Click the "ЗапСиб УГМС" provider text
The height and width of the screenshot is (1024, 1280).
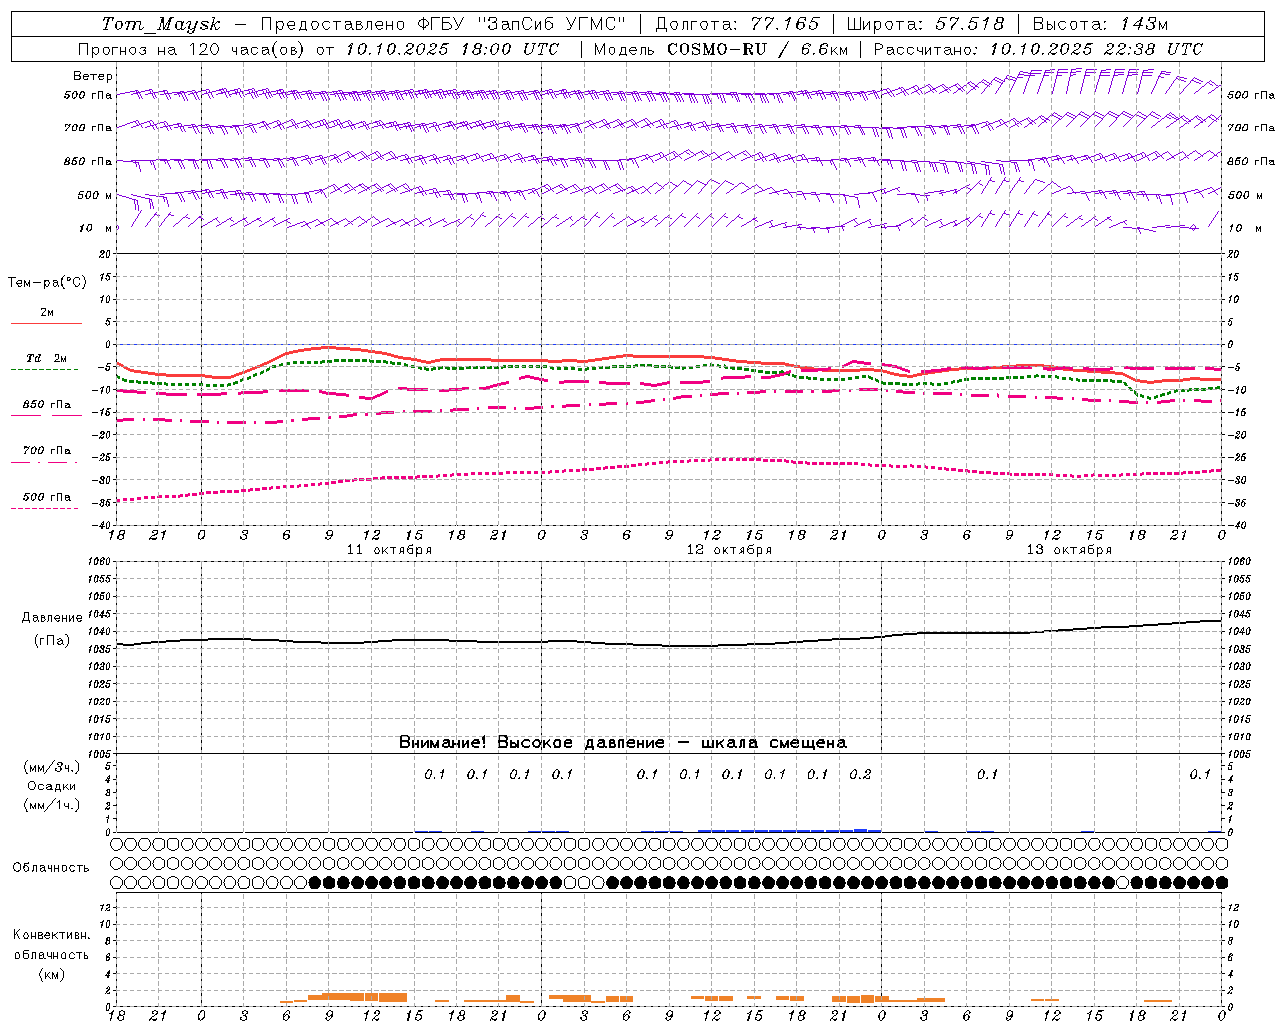(x=552, y=24)
